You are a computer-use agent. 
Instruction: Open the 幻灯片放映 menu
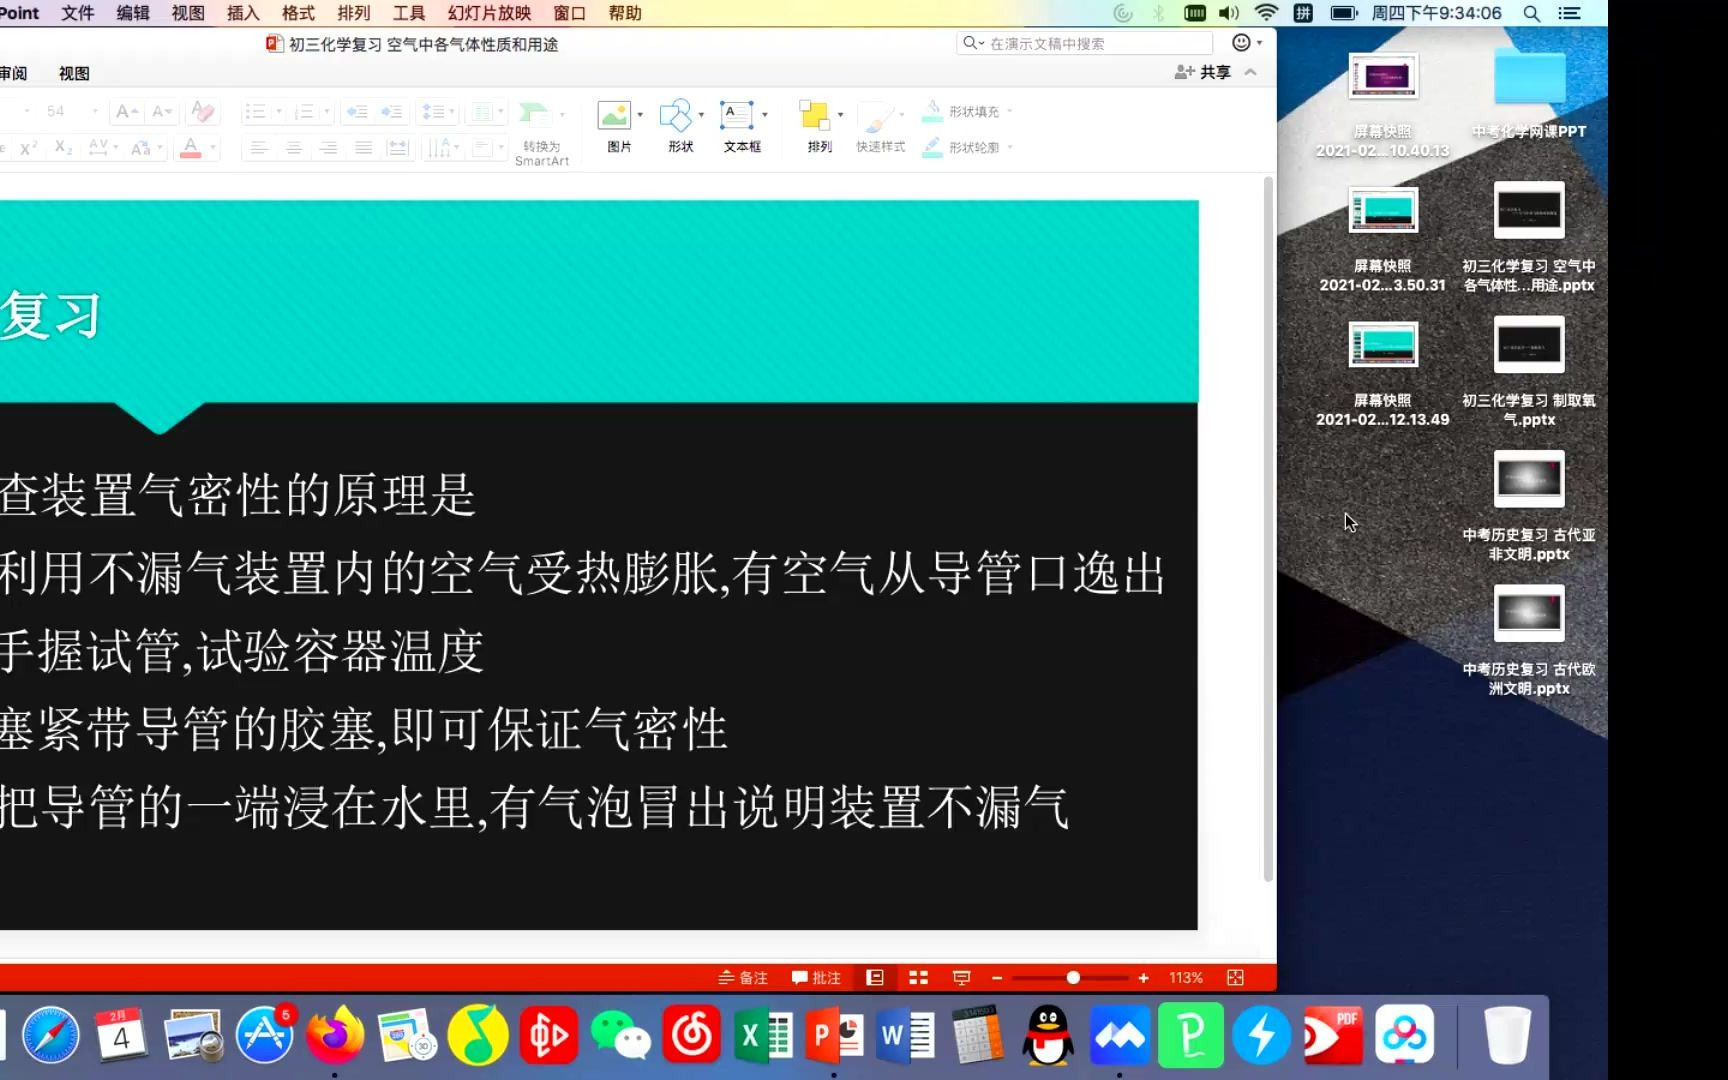(489, 13)
